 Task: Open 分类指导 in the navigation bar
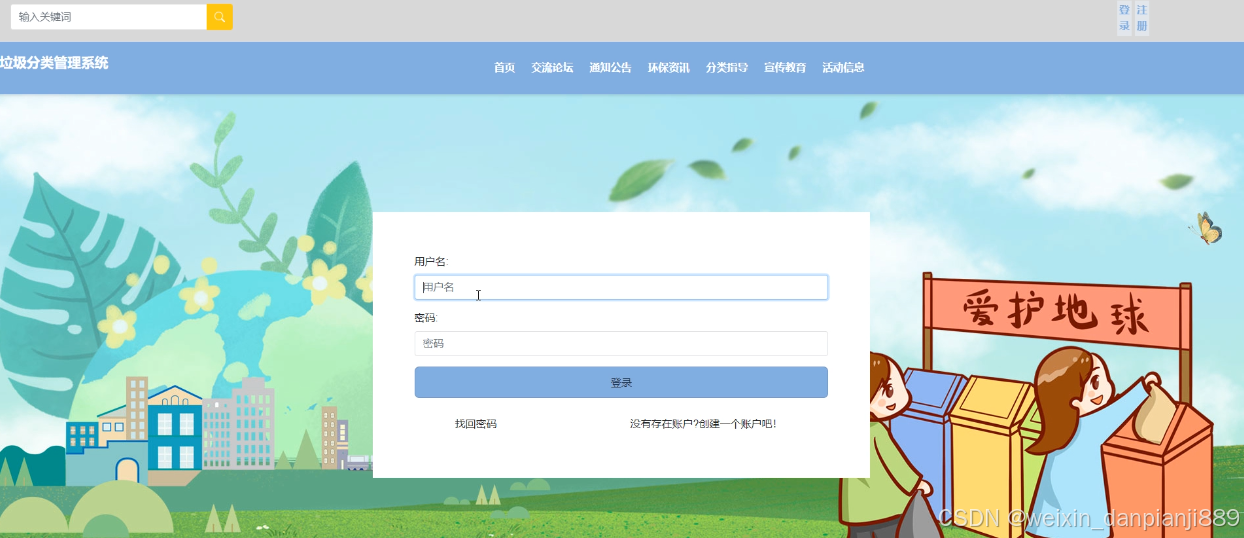pos(726,68)
